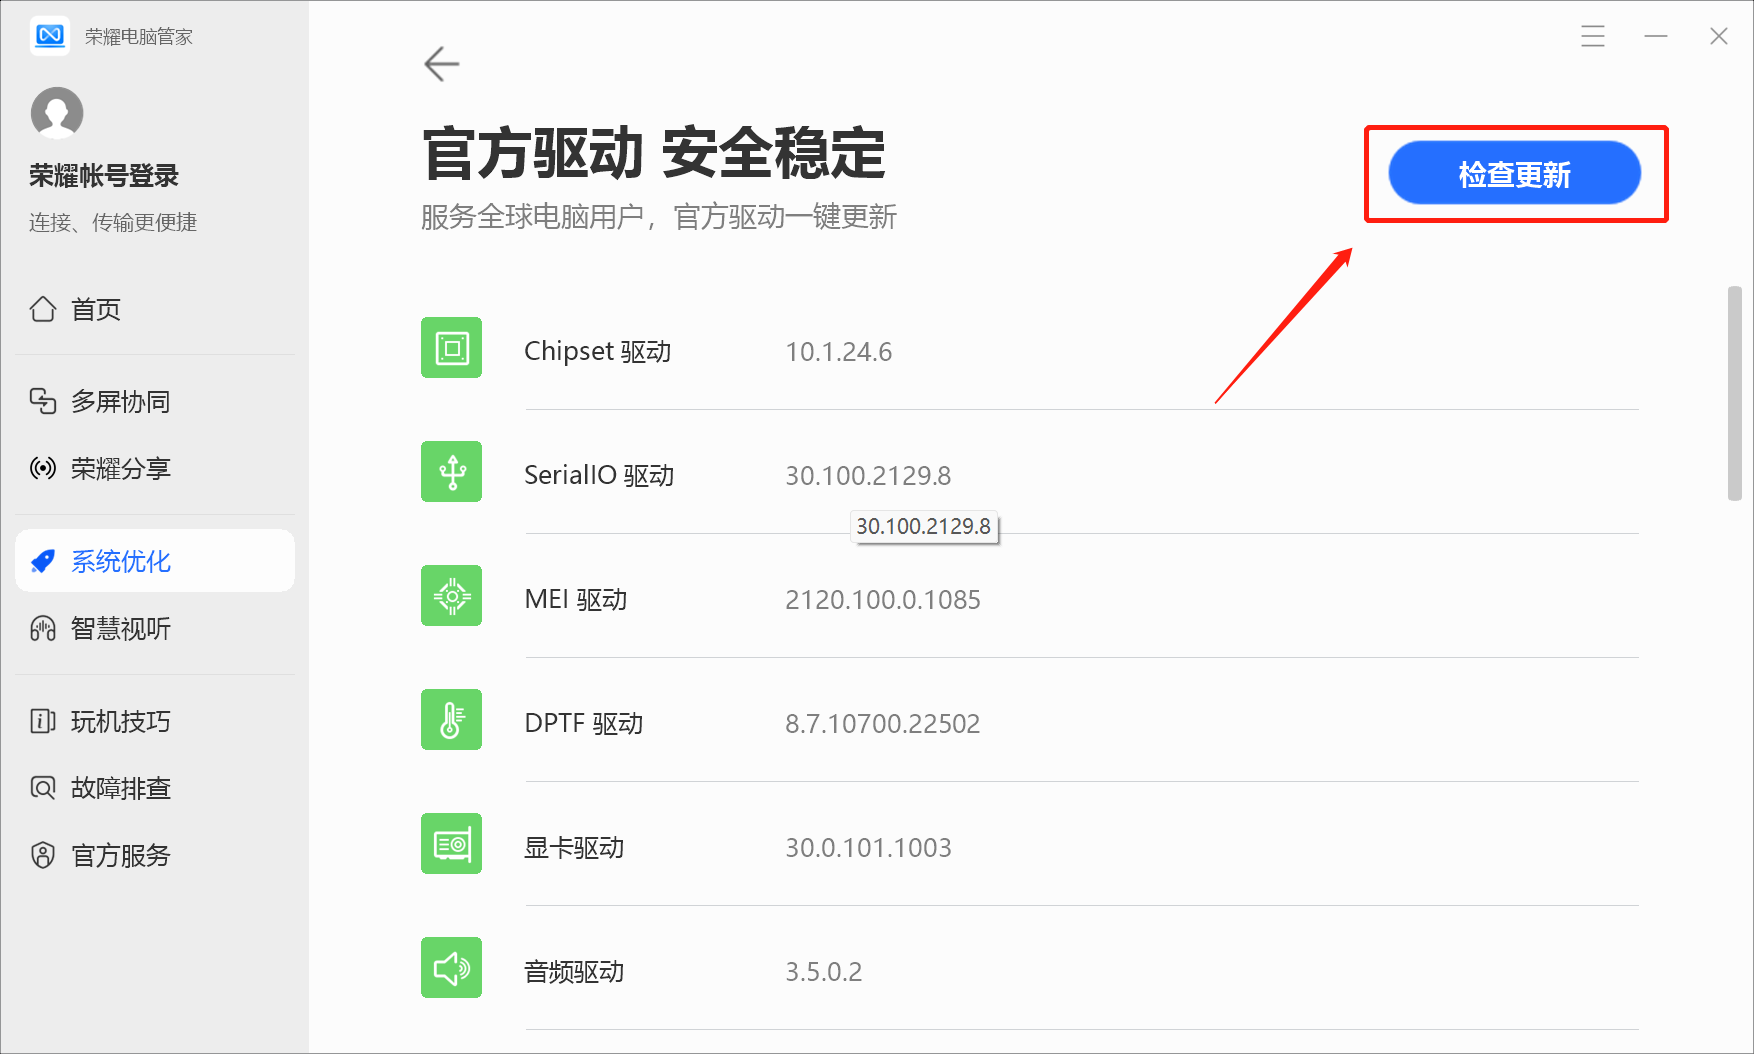Click the DPTF thermometer icon
1754x1054 pixels.
(451, 720)
